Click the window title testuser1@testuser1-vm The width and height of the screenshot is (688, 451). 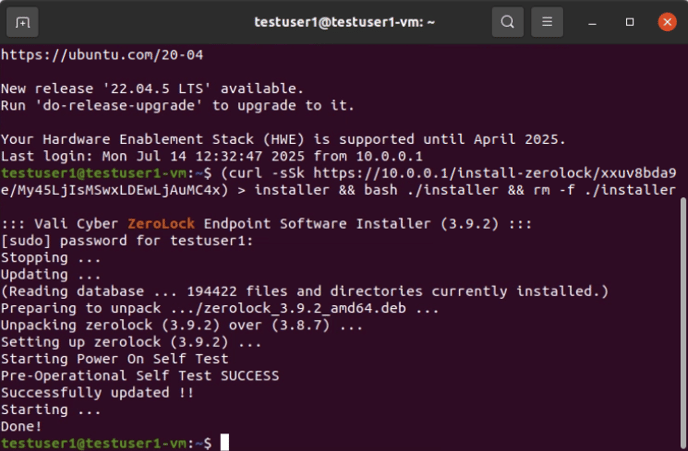[x=344, y=22]
